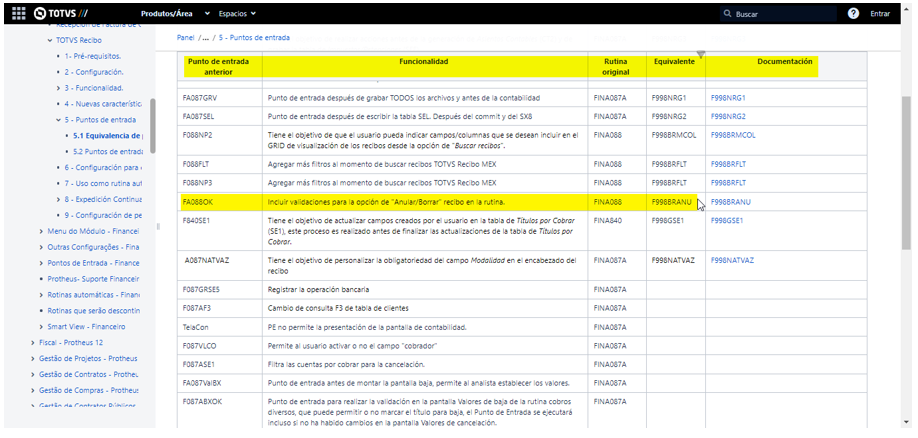Screen dimensions: 918x438
Task: Open F998NRG2 documentation link
Action: tap(728, 117)
